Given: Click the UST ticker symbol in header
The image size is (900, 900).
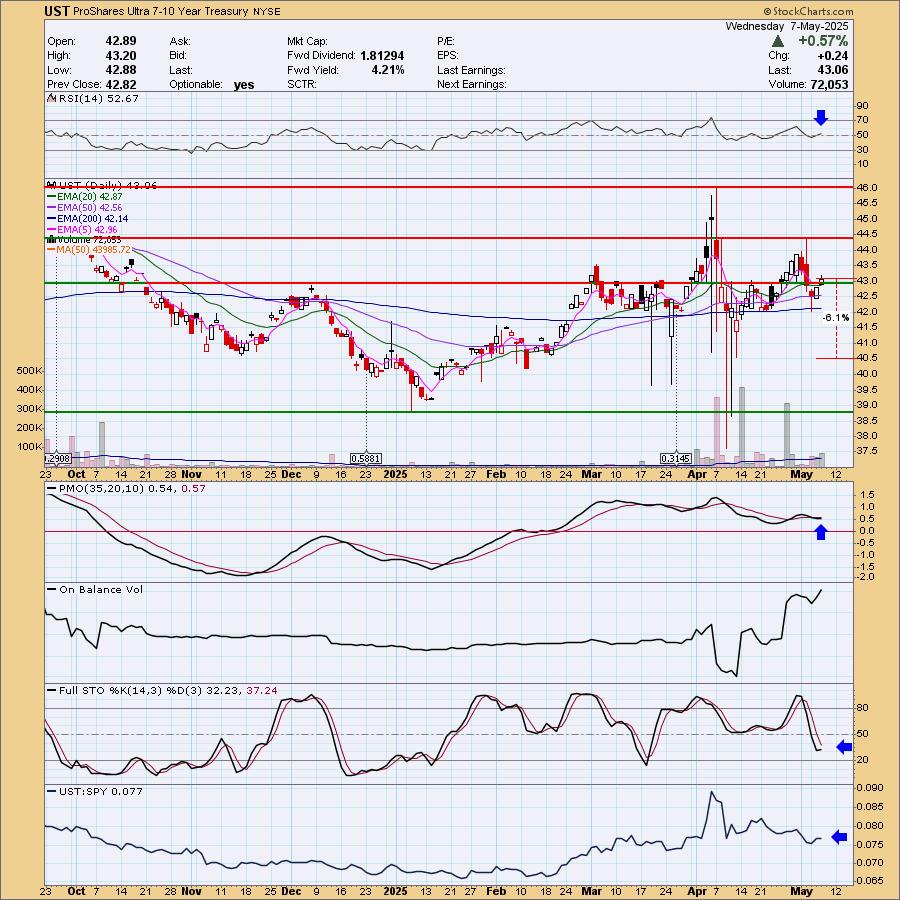Looking at the screenshot, I should (x=57, y=11).
